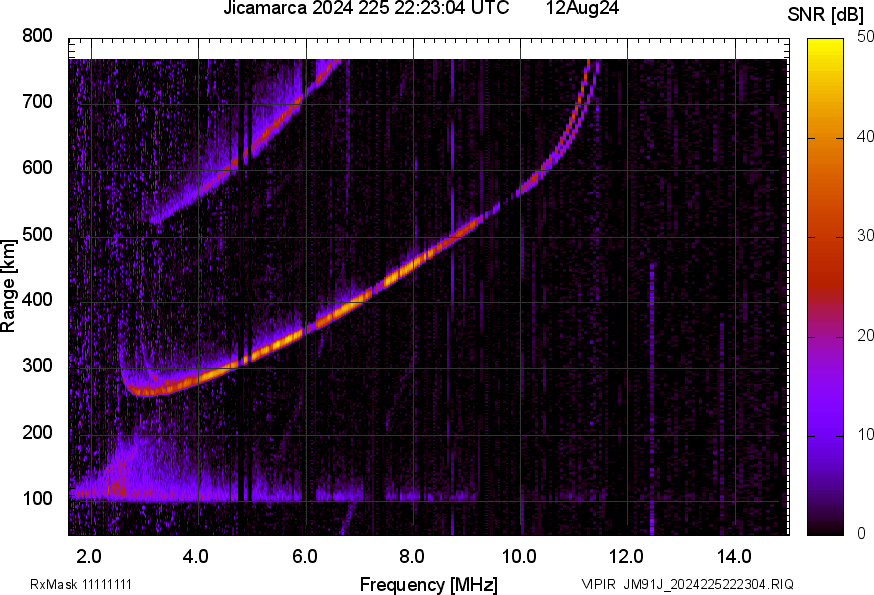The height and width of the screenshot is (595, 874).
Task: Click the 12Aug24 date label
Action: (582, 8)
